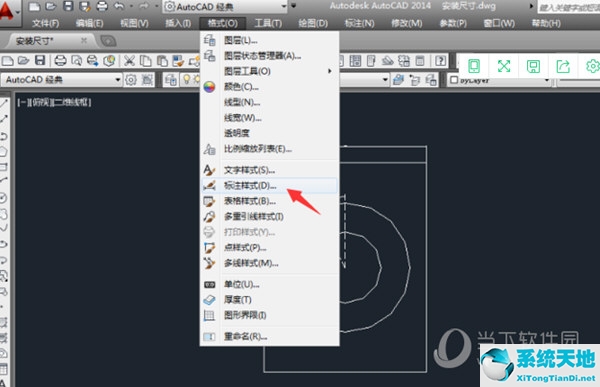Select 文字样式(S)... menu item
The width and height of the screenshot is (600, 387).
pos(269,170)
